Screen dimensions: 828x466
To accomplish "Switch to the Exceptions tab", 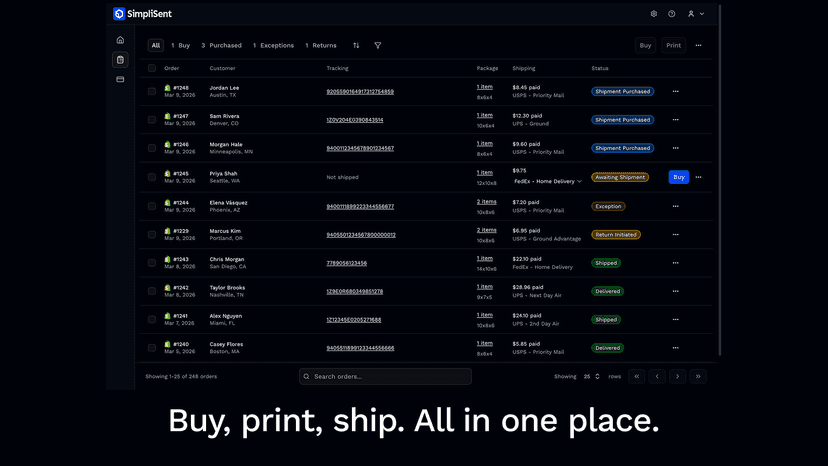I will (274, 45).
